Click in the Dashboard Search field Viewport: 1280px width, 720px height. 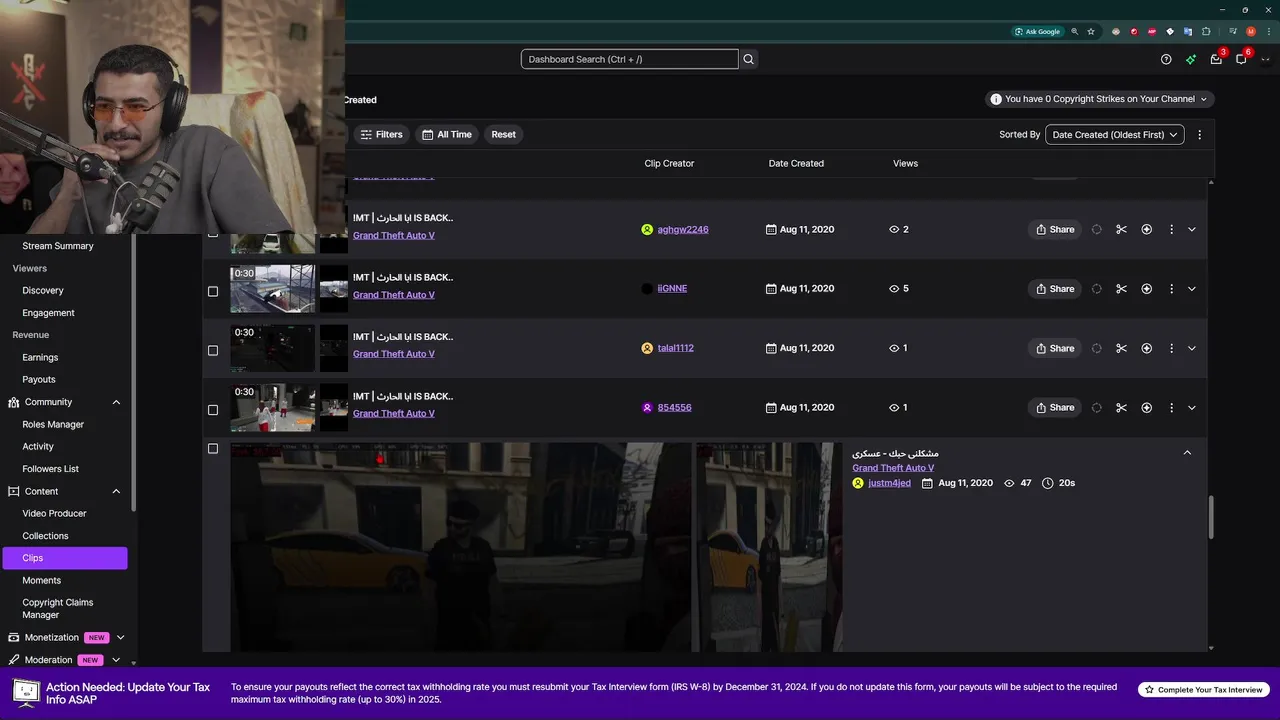(630, 59)
